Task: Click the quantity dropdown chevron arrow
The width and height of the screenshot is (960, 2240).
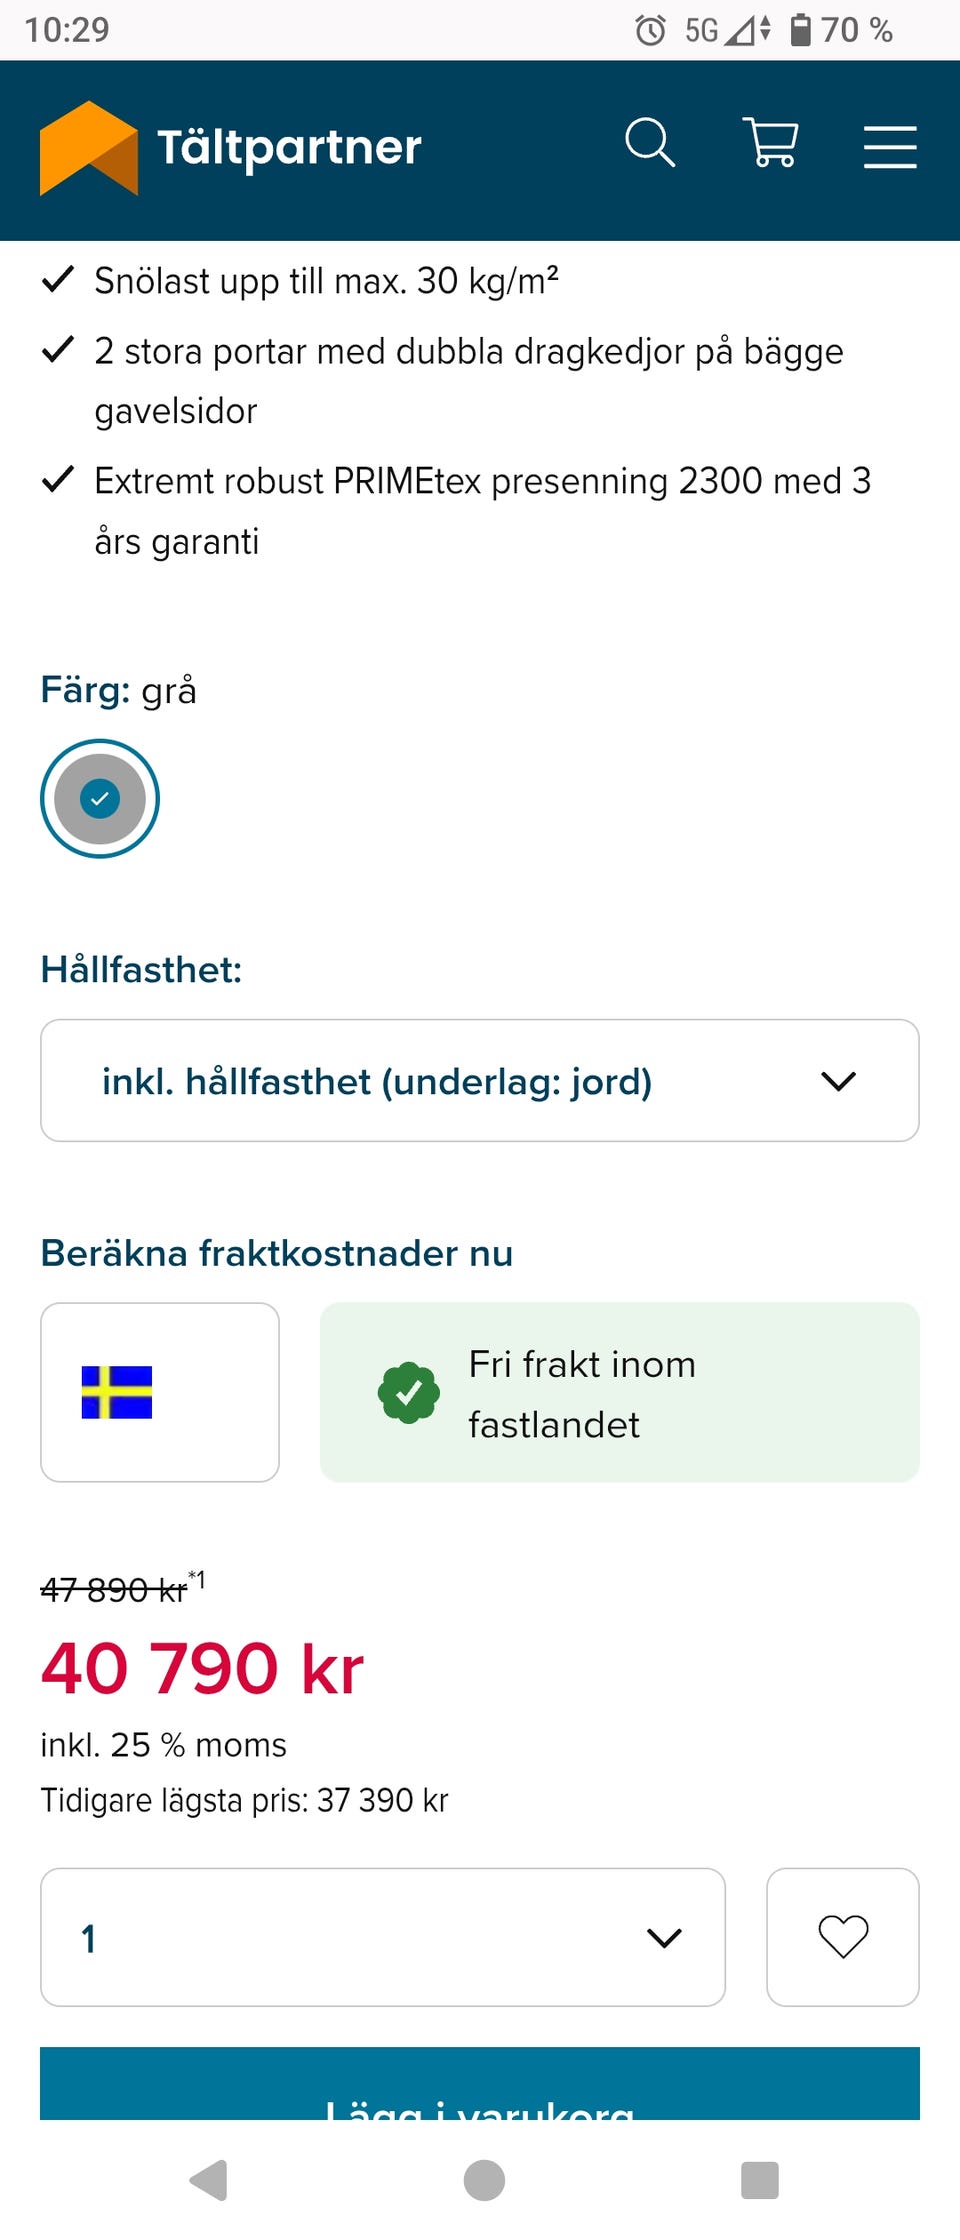Action: pyautogui.click(x=664, y=1938)
